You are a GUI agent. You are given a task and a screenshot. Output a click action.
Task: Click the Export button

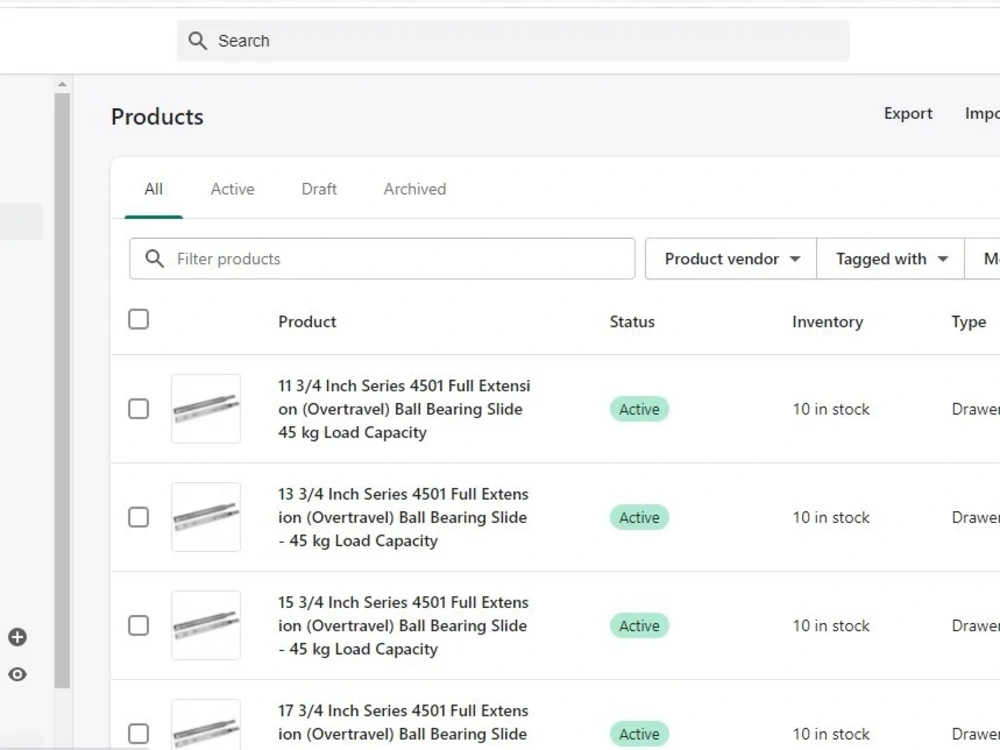(x=908, y=114)
